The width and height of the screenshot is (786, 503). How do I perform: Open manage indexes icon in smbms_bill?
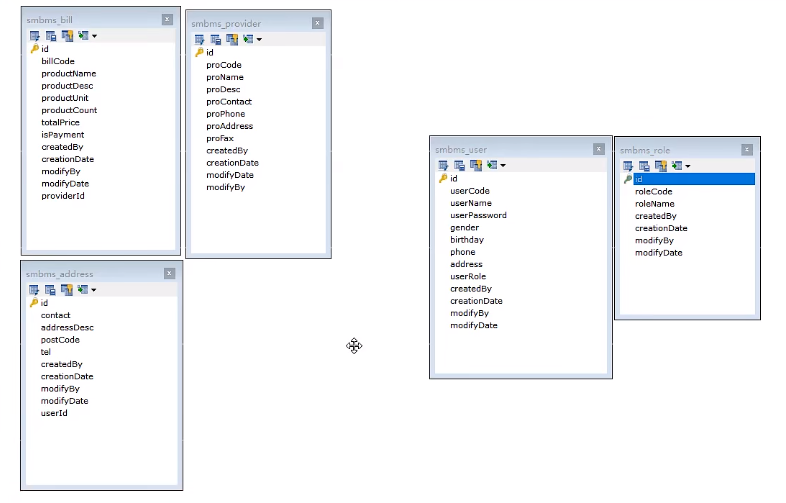pyautogui.click(x=51, y=36)
